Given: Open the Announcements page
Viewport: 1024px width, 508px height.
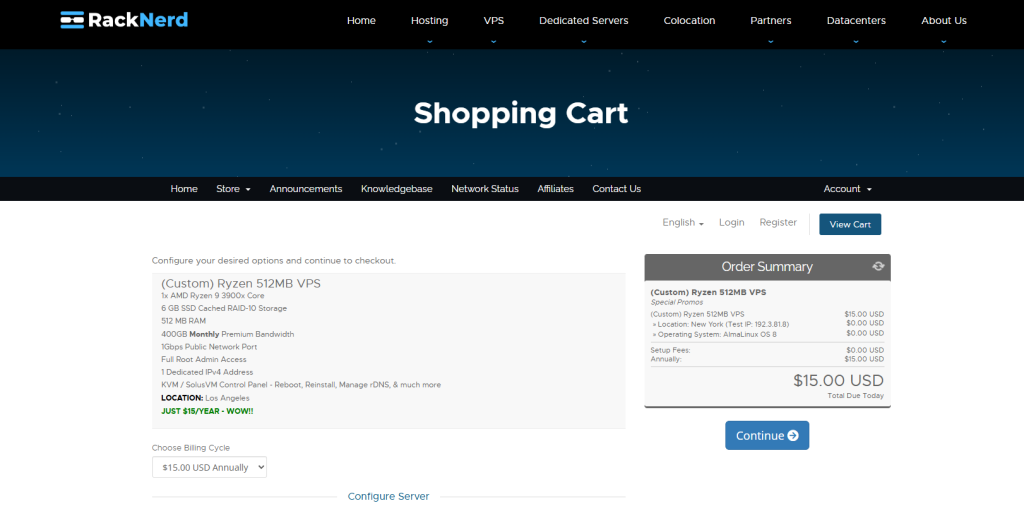Looking at the screenshot, I should (306, 189).
